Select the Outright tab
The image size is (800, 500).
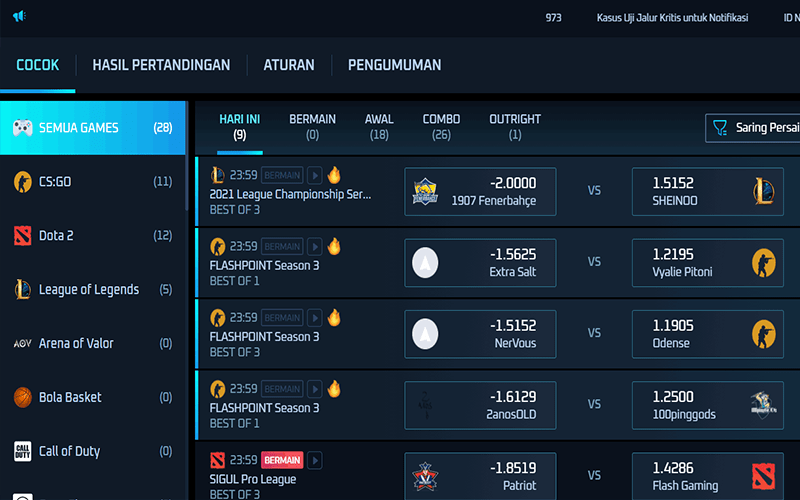(515, 126)
